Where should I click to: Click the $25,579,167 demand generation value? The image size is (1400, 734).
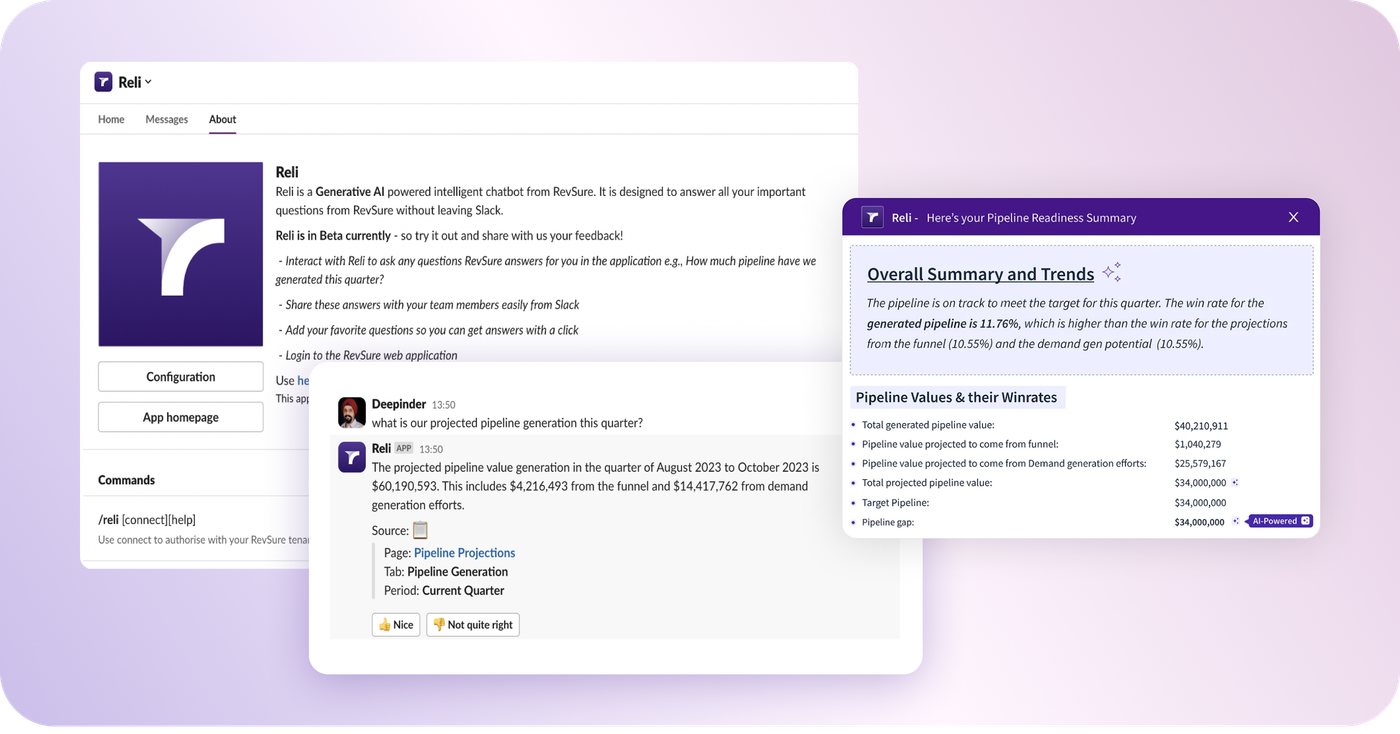pyautogui.click(x=1200, y=463)
